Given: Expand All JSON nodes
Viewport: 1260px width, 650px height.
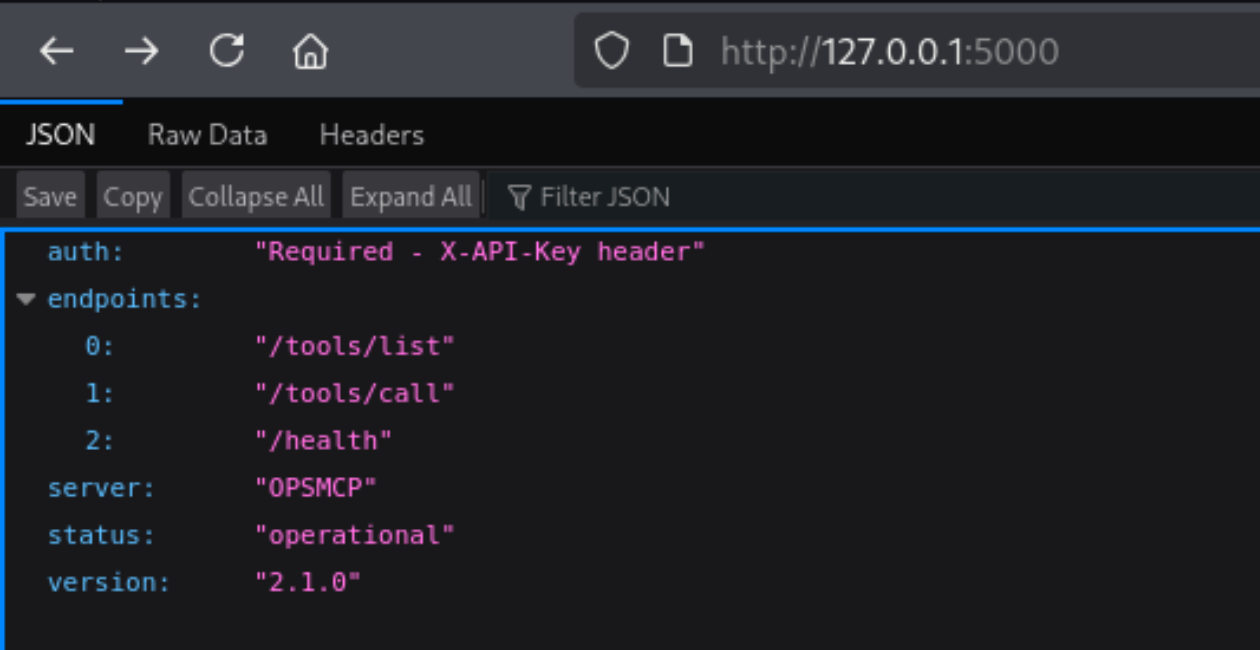Looking at the screenshot, I should click(411, 197).
